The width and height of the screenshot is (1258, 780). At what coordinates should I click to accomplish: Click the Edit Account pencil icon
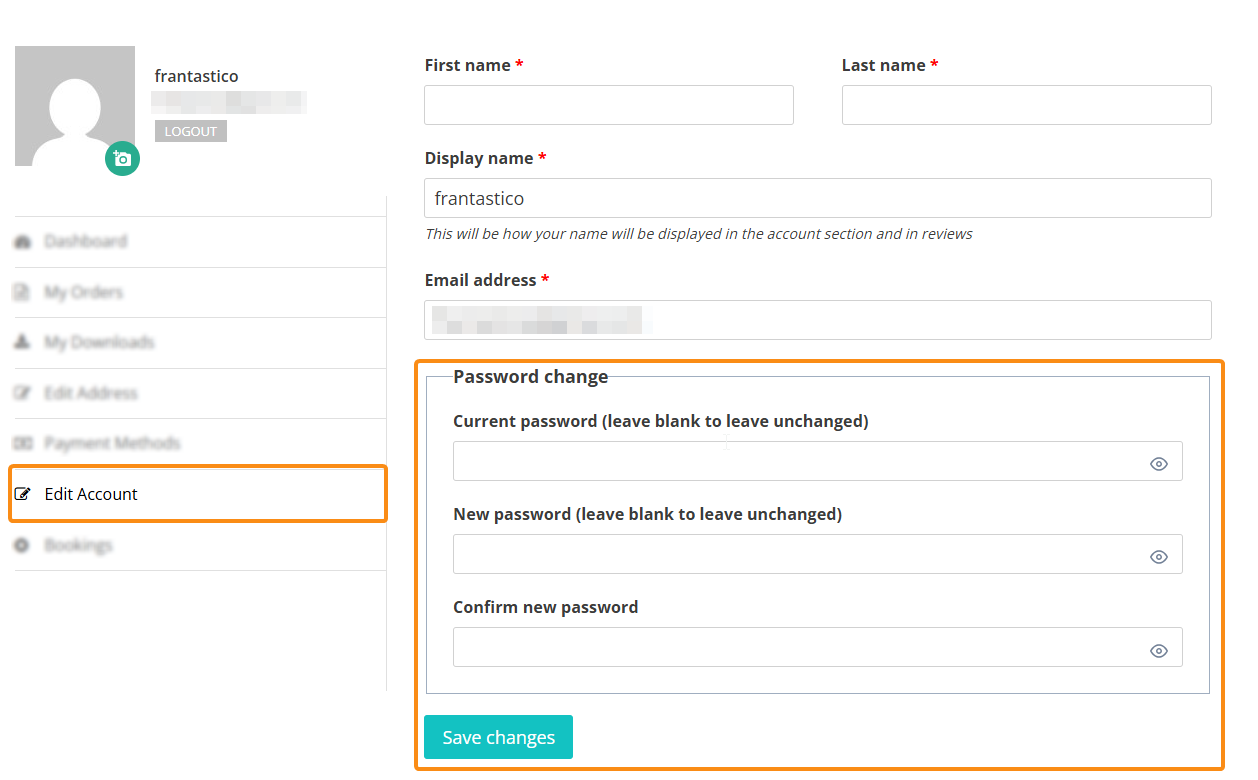(x=22, y=494)
